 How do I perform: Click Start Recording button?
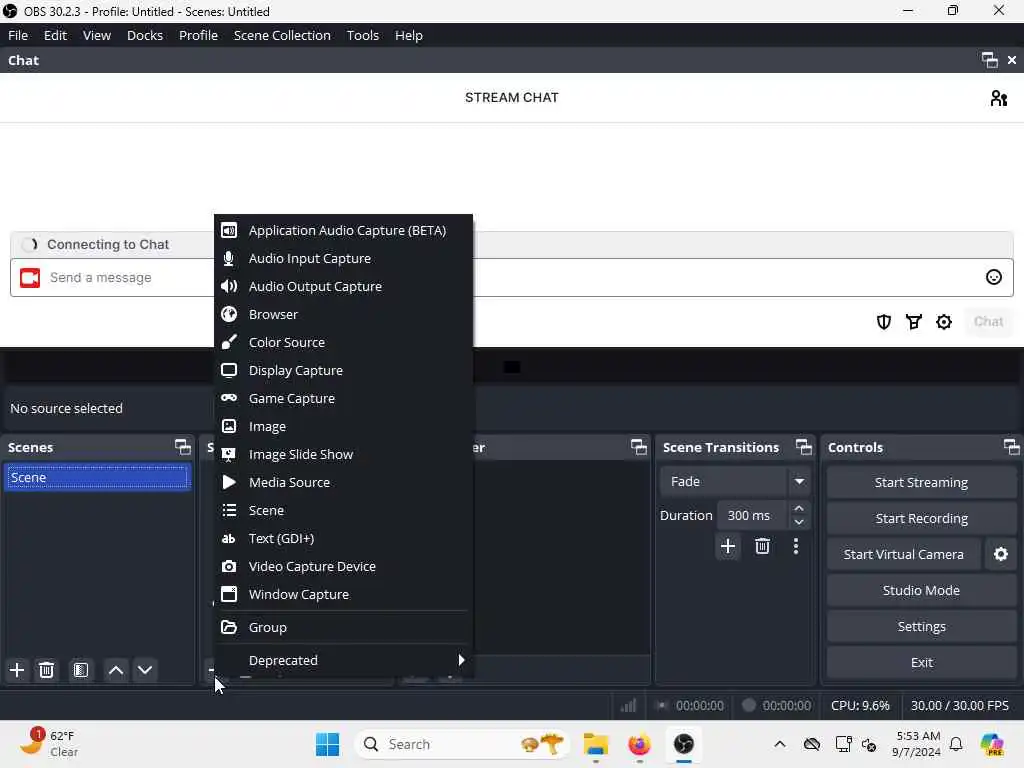pos(921,519)
